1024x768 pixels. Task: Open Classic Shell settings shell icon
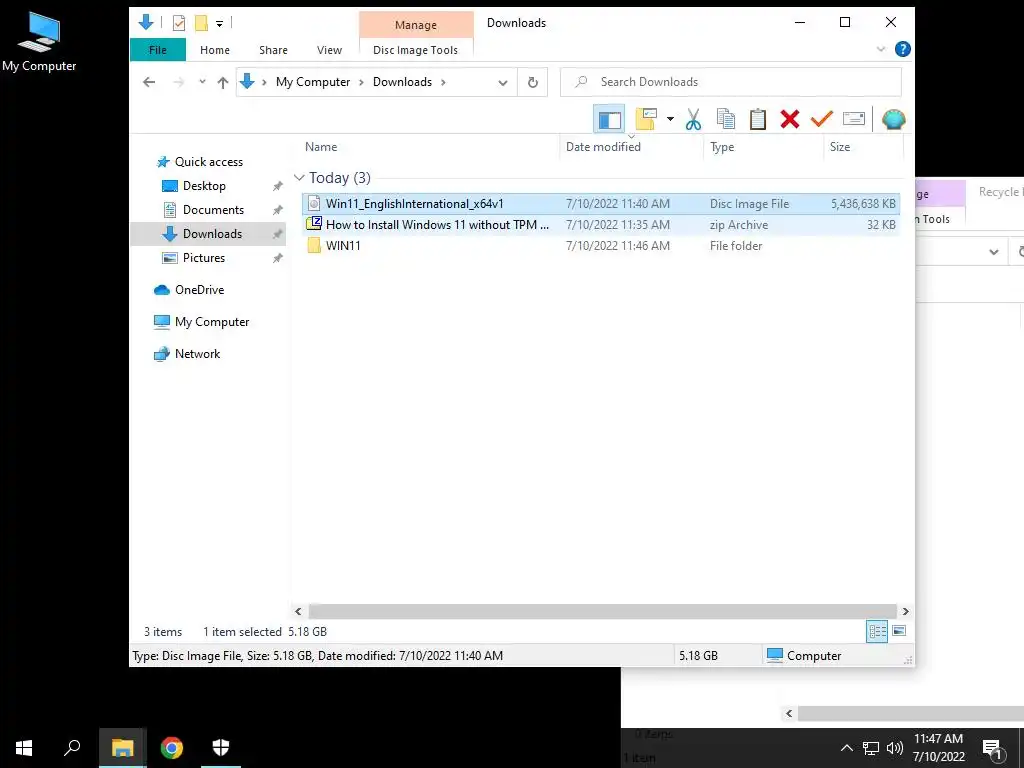893,120
